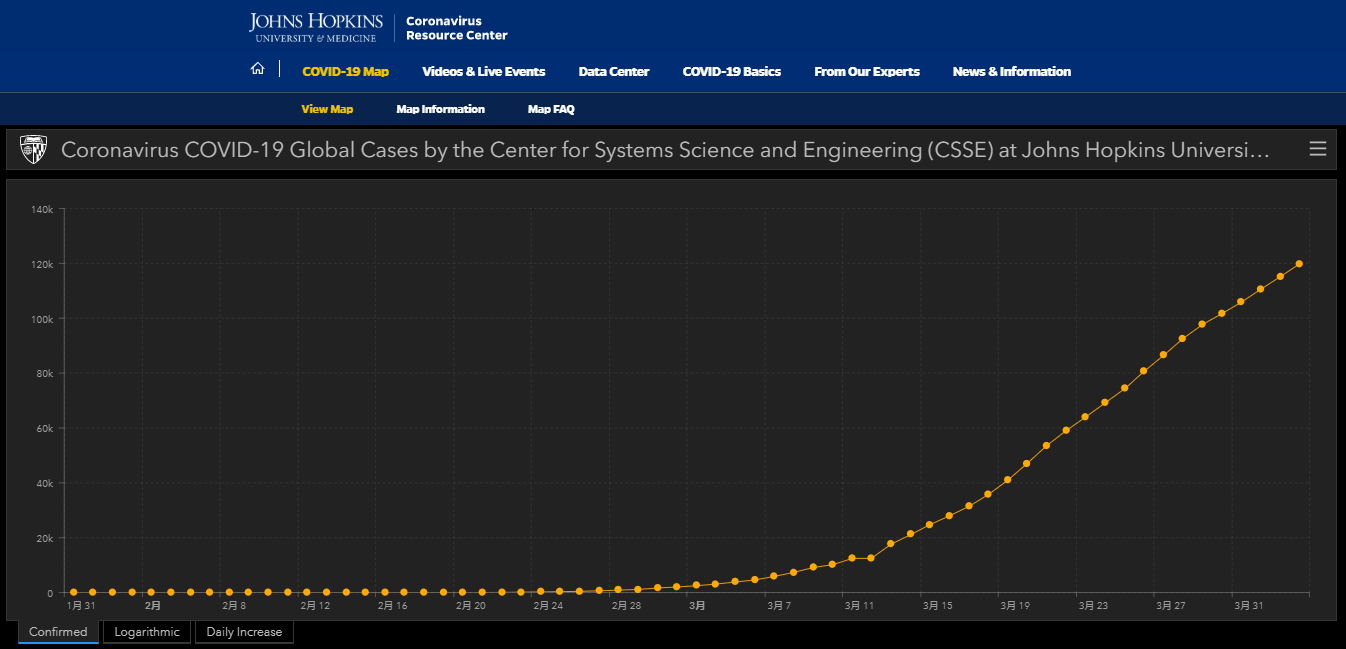Click the 120k y-axis label
Viewport: 1346px width, 649px height.
click(x=42, y=264)
